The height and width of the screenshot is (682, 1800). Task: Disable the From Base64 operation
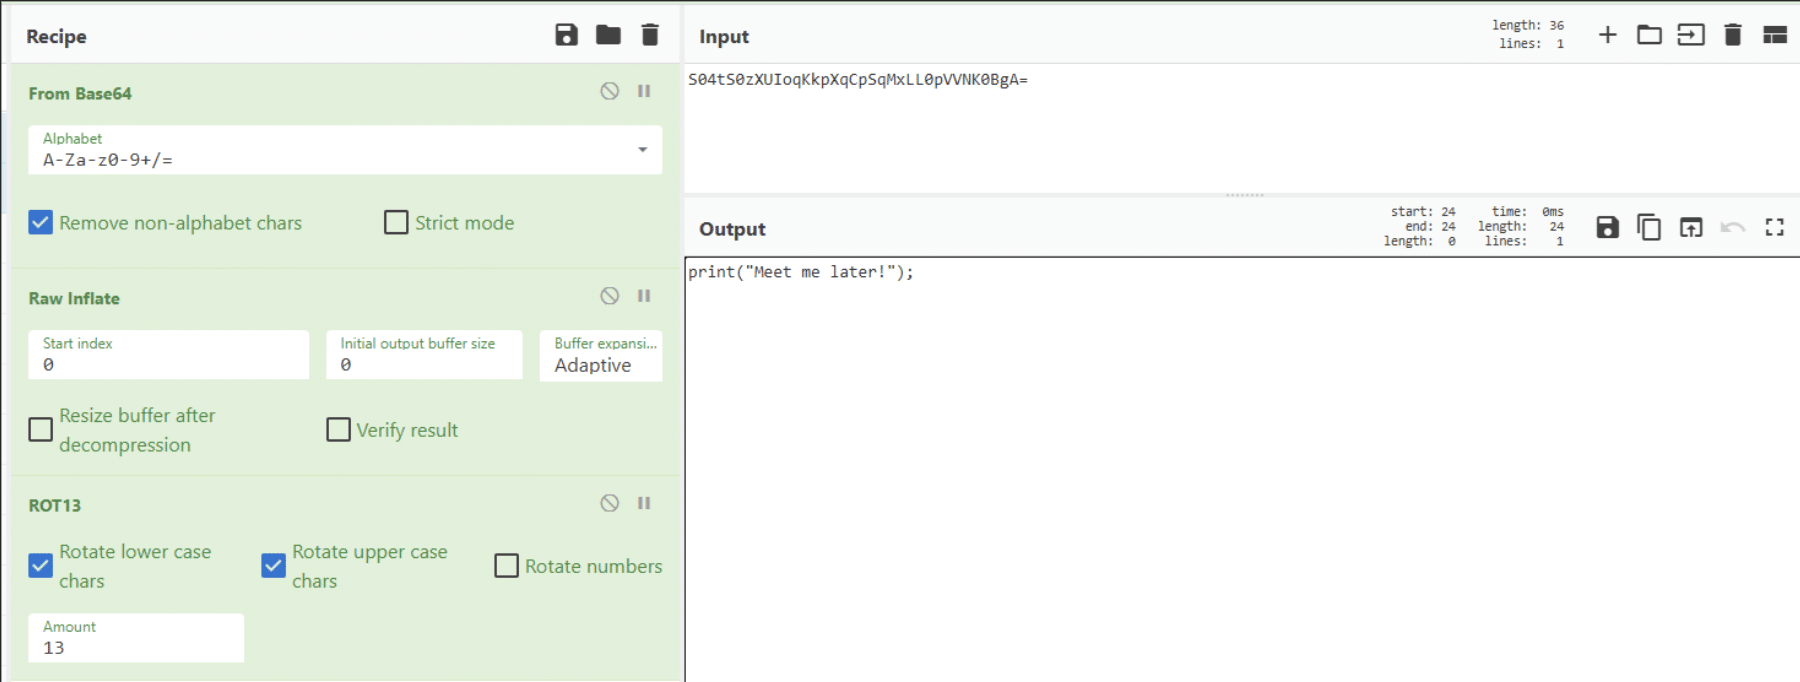pos(609,91)
